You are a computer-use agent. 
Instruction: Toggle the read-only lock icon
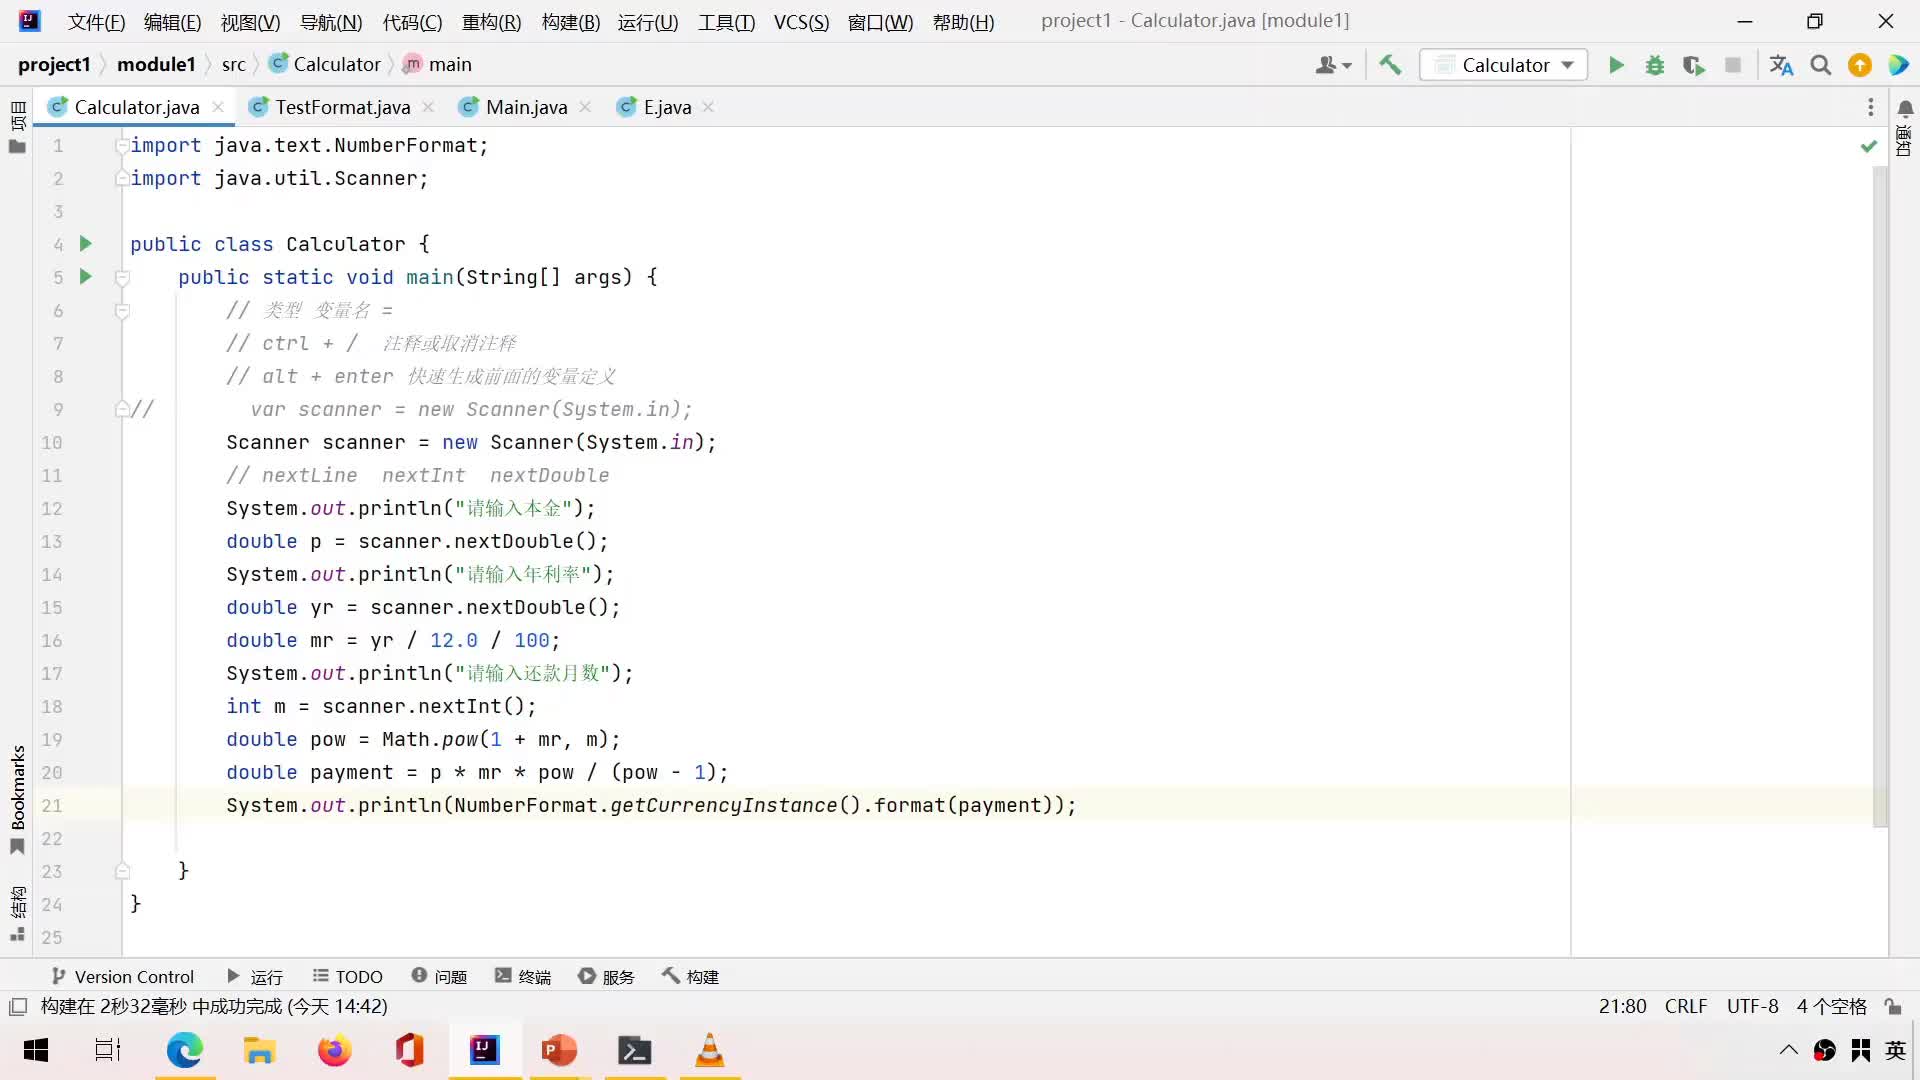[x=1893, y=1006]
